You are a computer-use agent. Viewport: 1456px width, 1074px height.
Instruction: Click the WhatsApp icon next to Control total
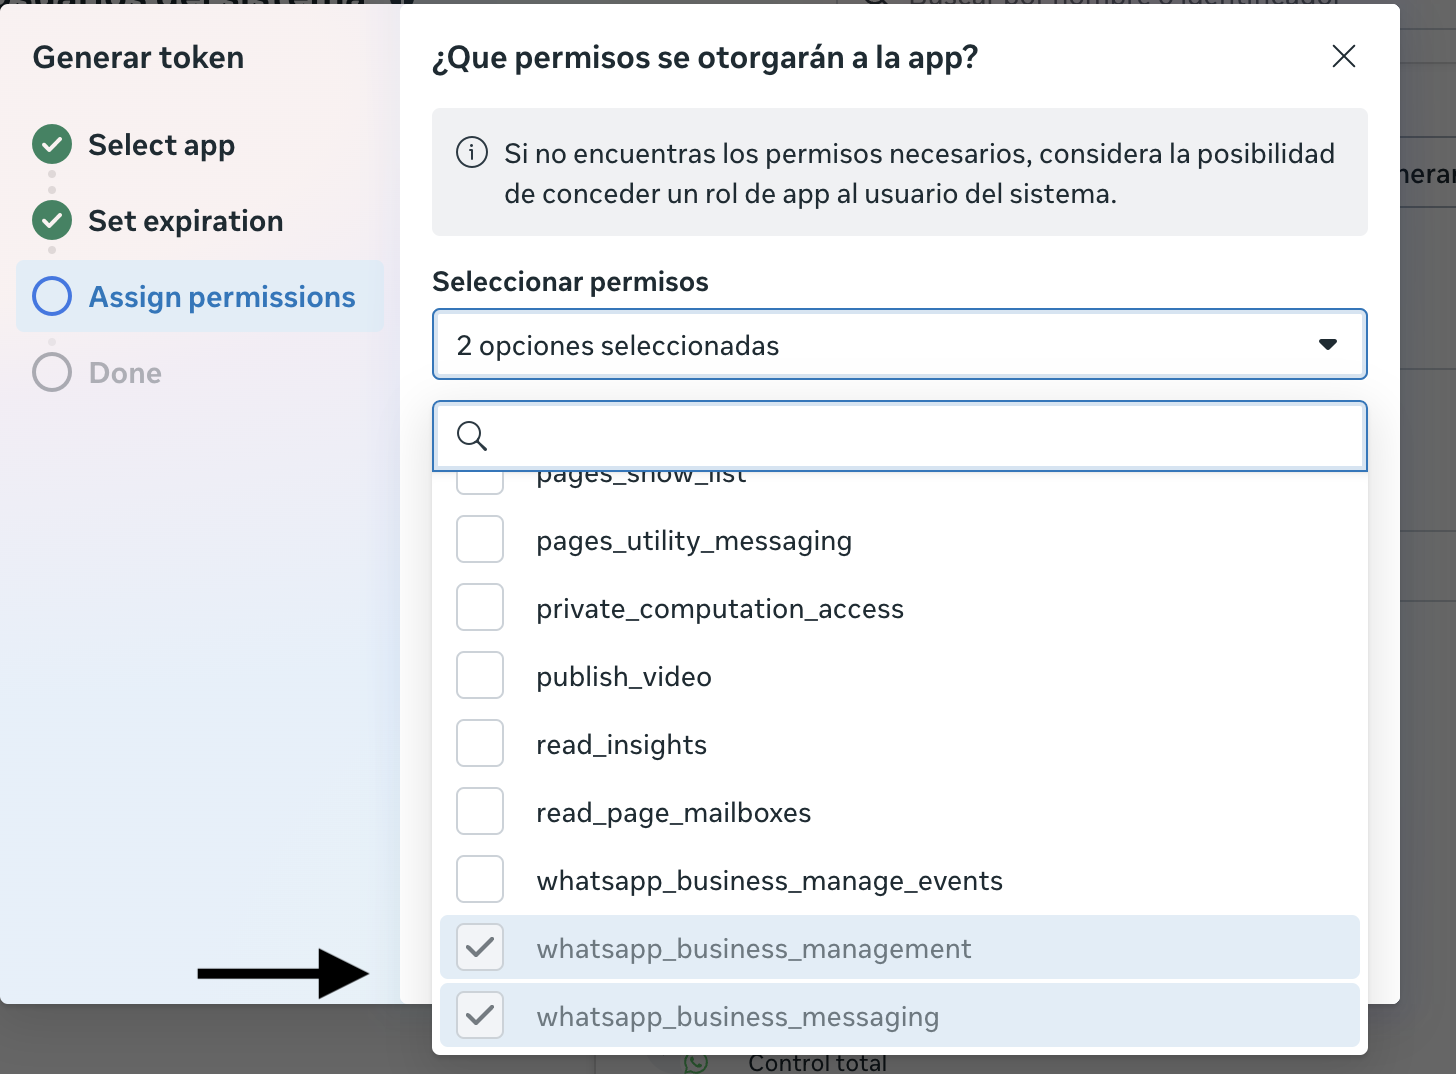pos(696,1063)
